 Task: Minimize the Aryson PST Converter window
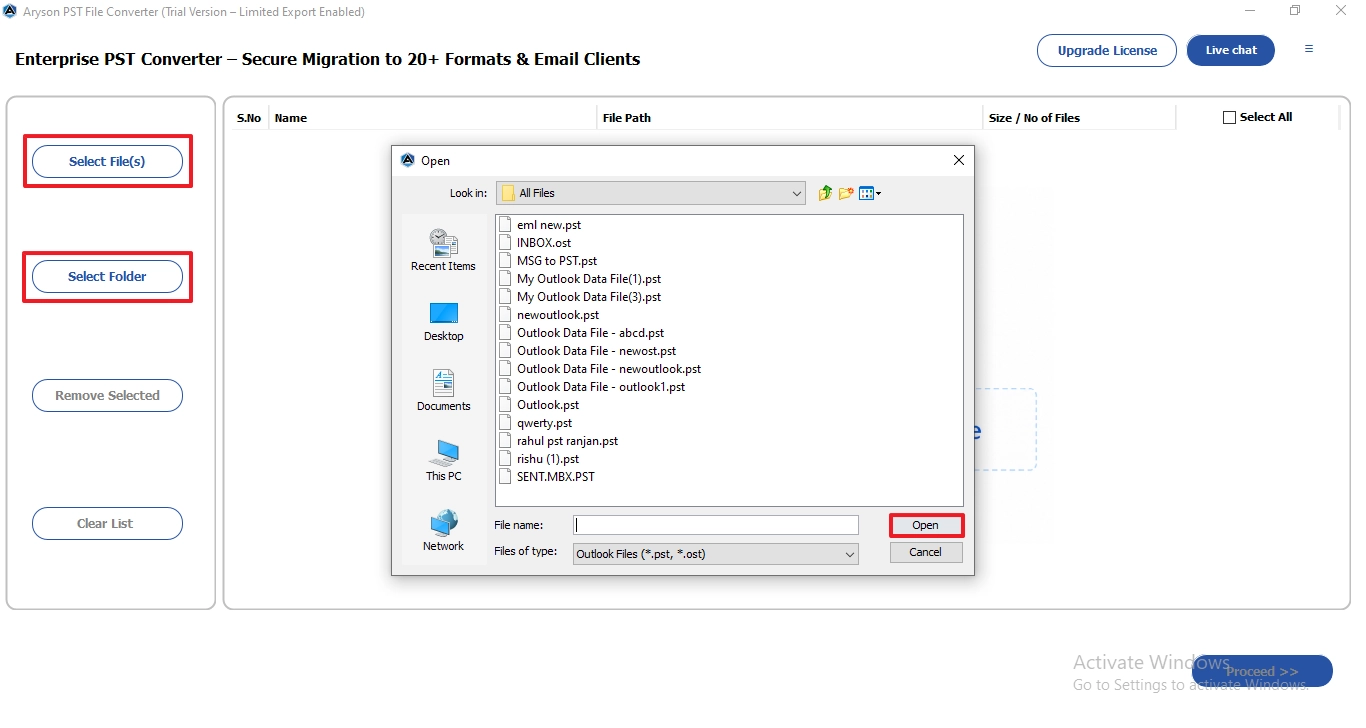[1250, 11]
